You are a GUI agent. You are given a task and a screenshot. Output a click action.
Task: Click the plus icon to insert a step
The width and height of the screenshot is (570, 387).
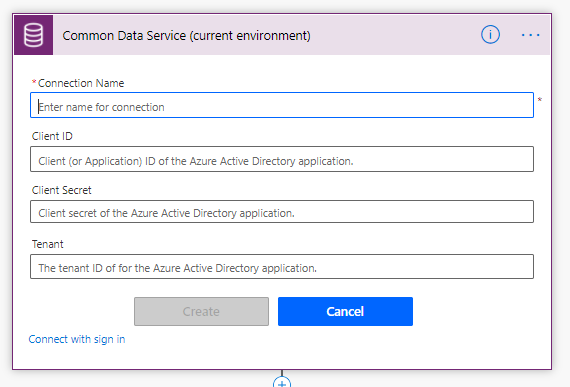pyautogui.click(x=282, y=383)
